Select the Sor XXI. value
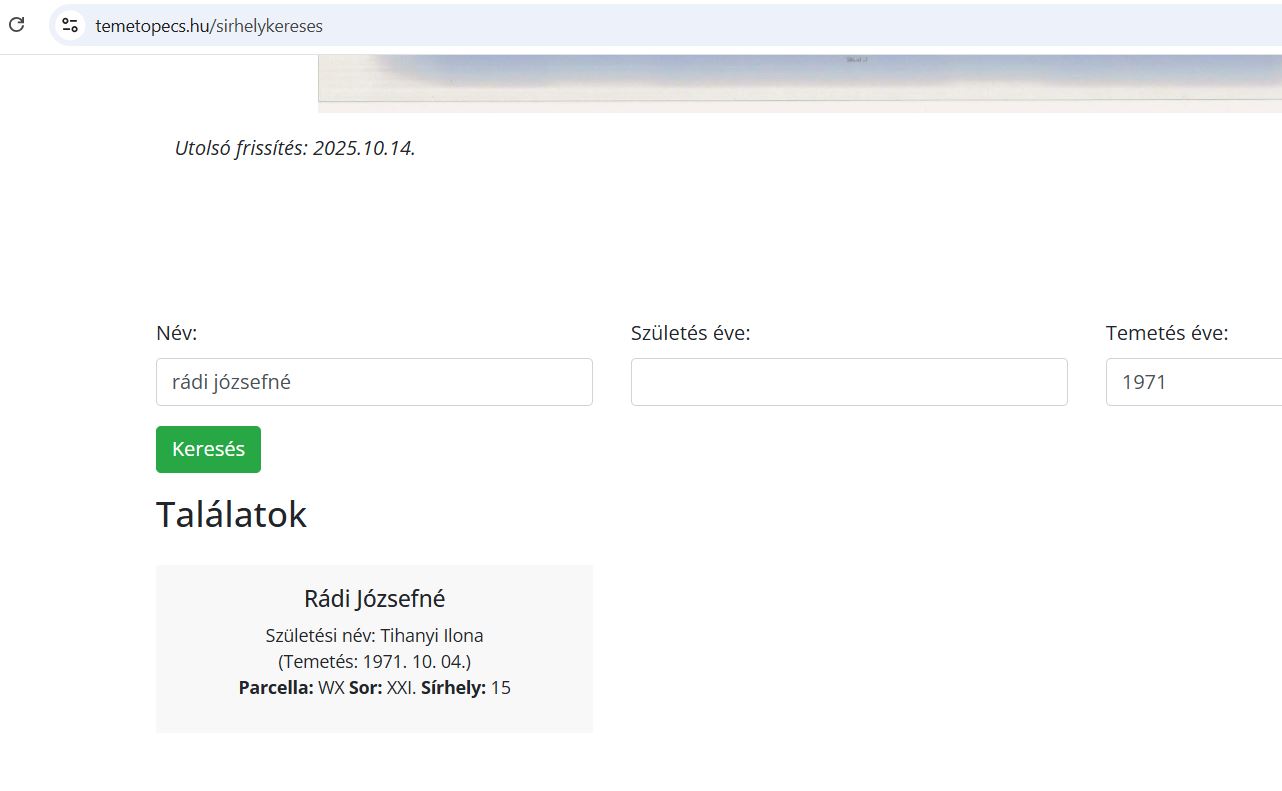 click(400, 688)
